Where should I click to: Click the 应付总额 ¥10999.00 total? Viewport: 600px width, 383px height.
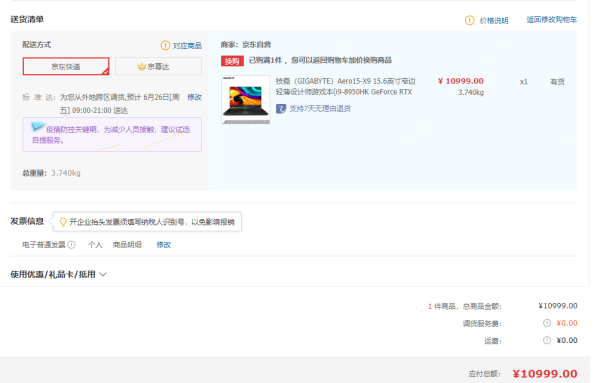[x=545, y=374]
